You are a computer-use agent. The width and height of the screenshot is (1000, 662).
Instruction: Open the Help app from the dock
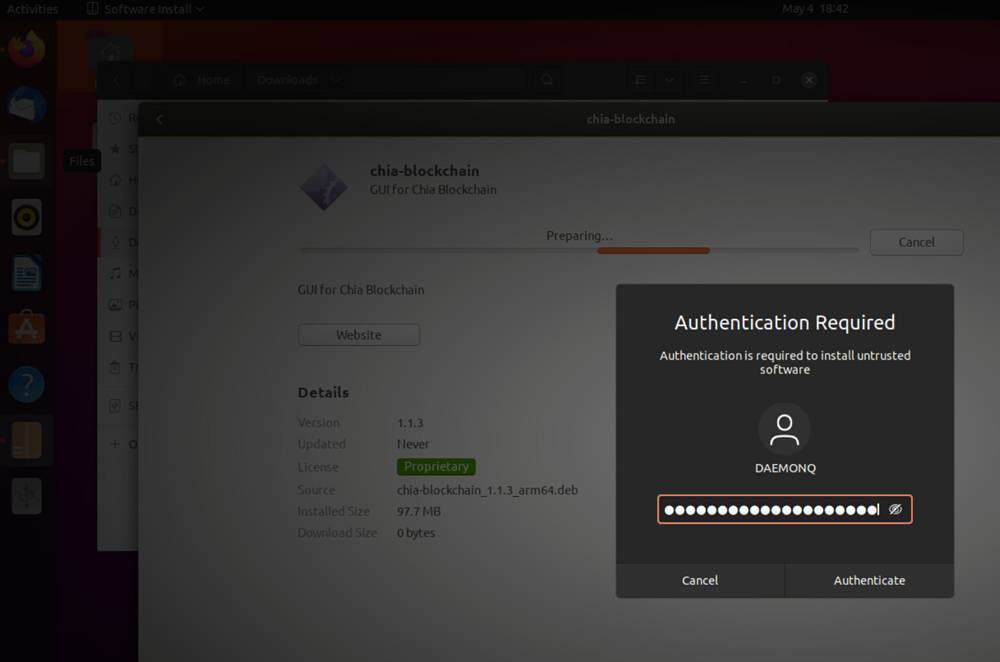tap(26, 384)
